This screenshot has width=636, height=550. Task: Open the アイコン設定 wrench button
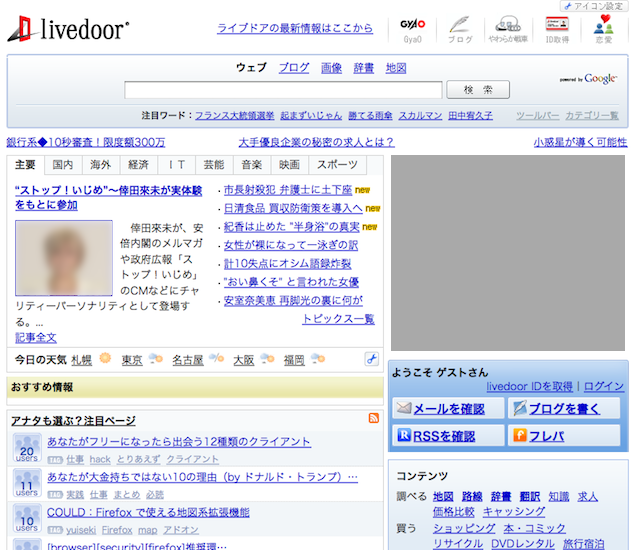coord(595,6)
